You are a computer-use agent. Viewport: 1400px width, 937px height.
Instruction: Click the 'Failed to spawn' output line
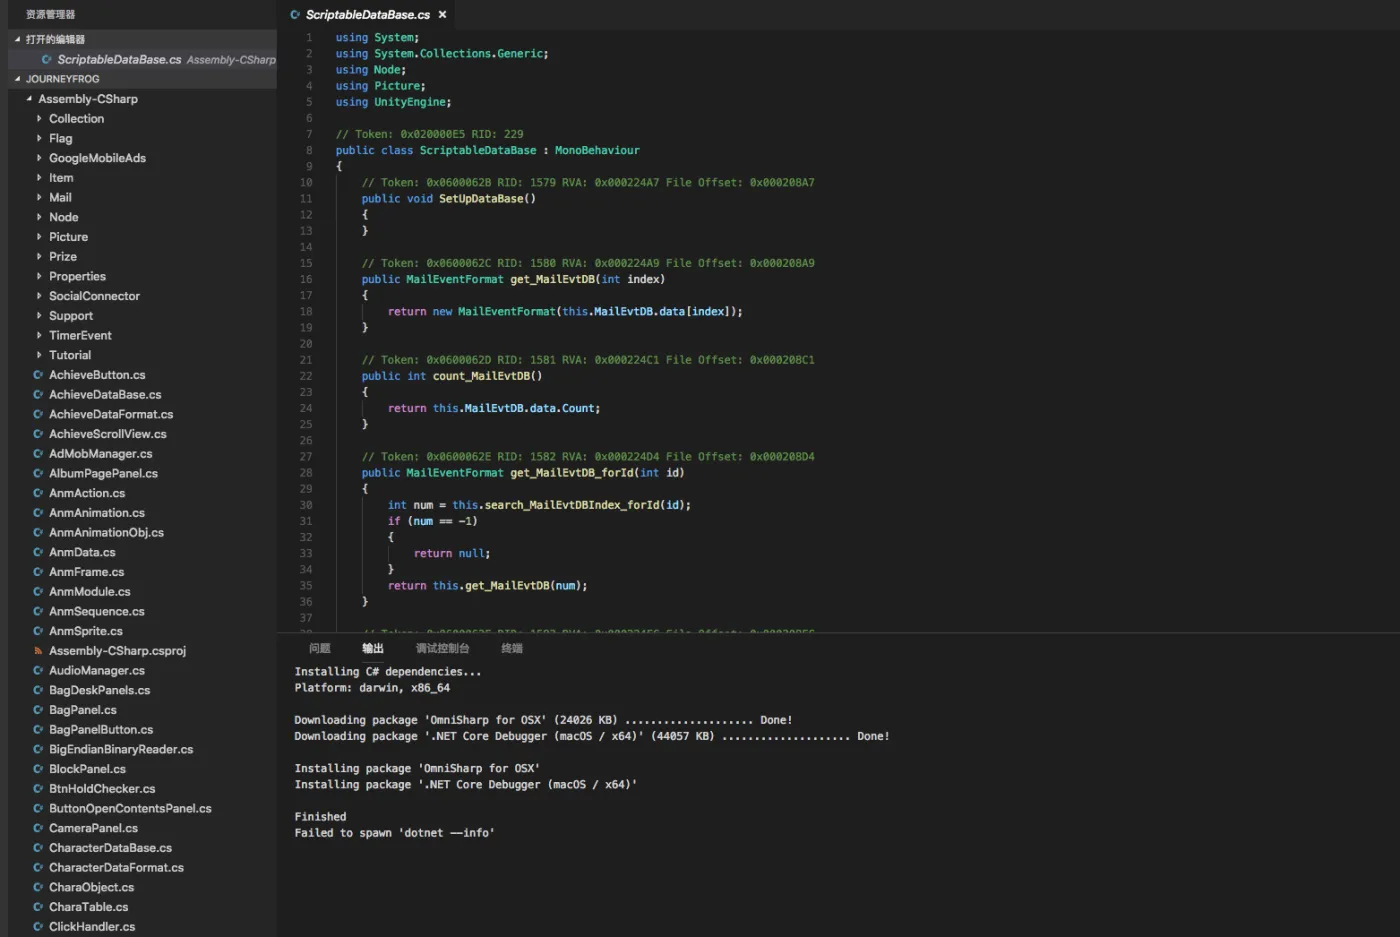394,833
